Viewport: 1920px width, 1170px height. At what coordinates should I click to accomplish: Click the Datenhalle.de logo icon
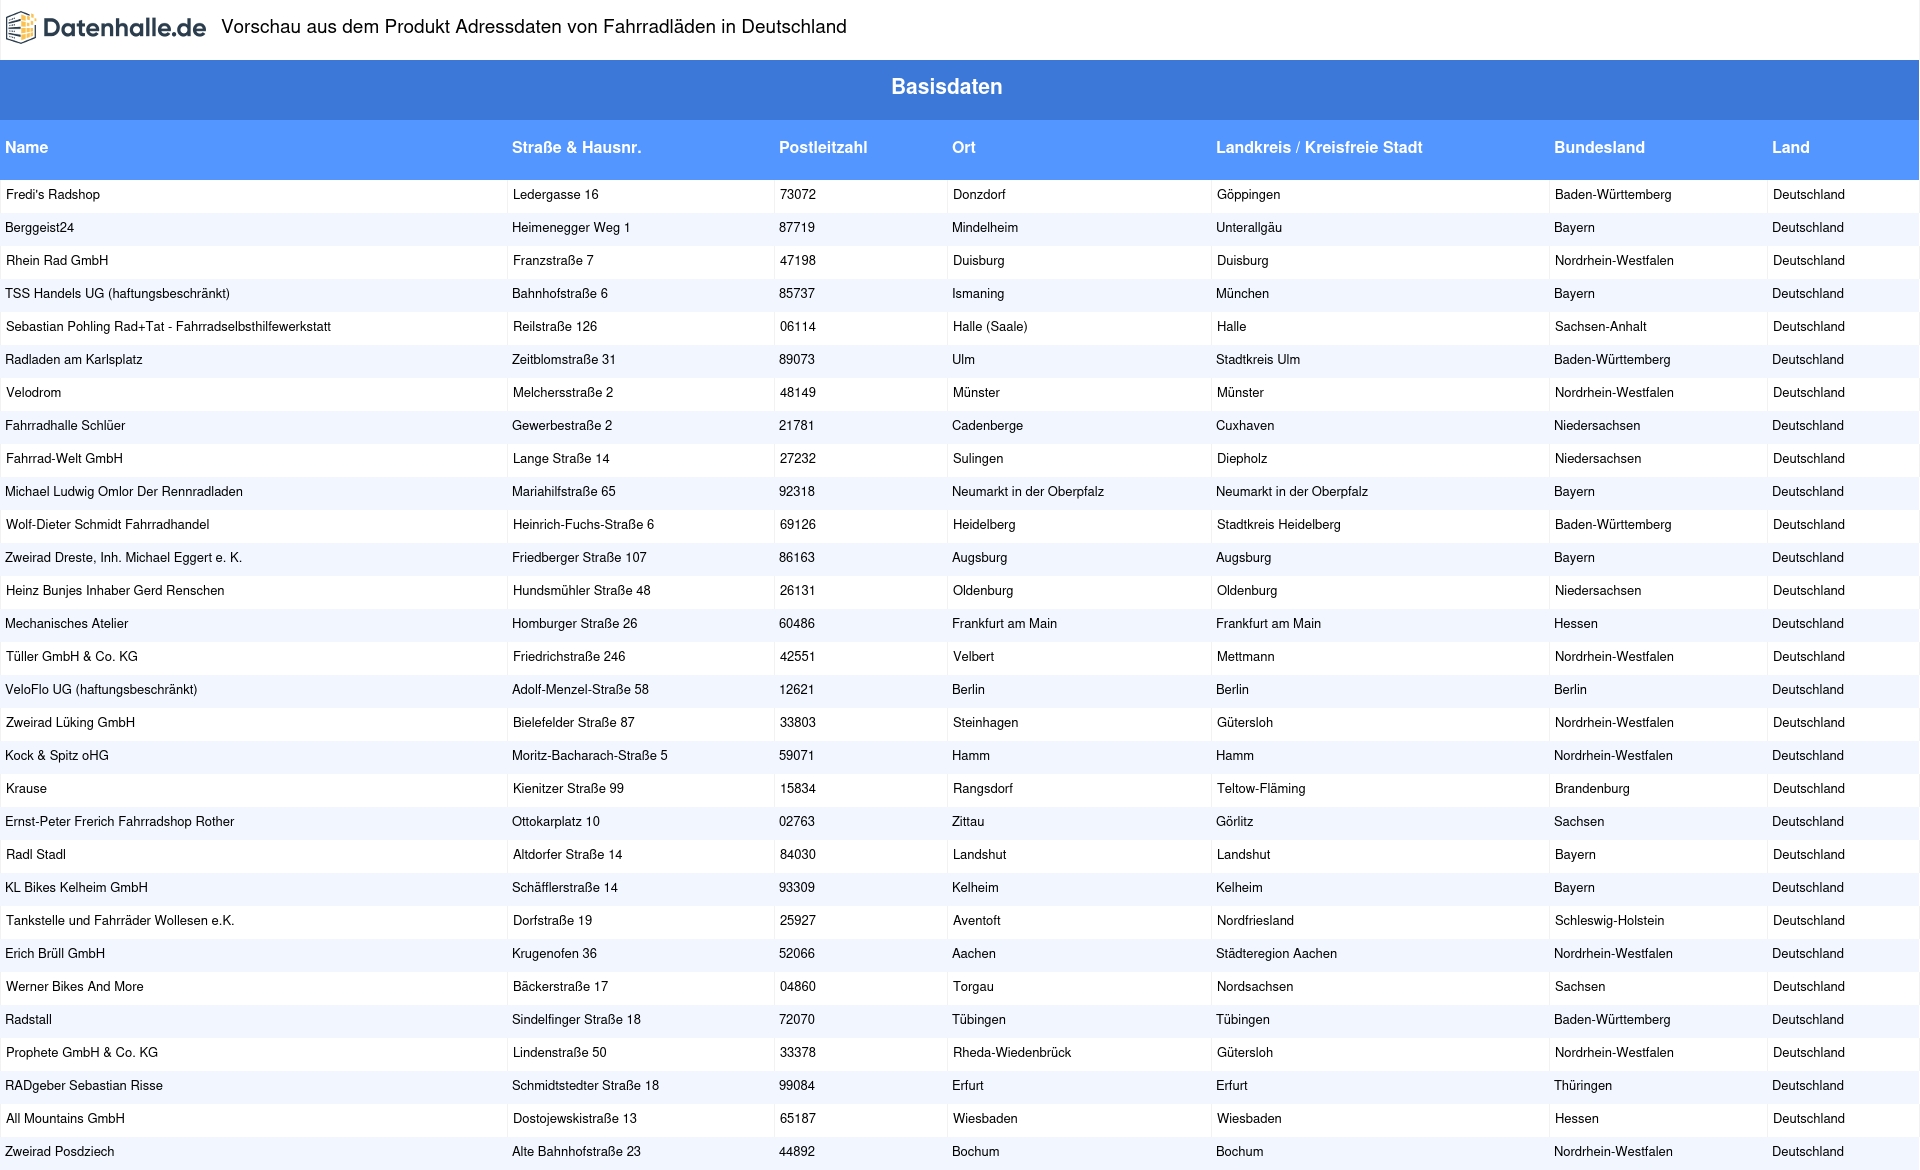pyautogui.click(x=21, y=28)
